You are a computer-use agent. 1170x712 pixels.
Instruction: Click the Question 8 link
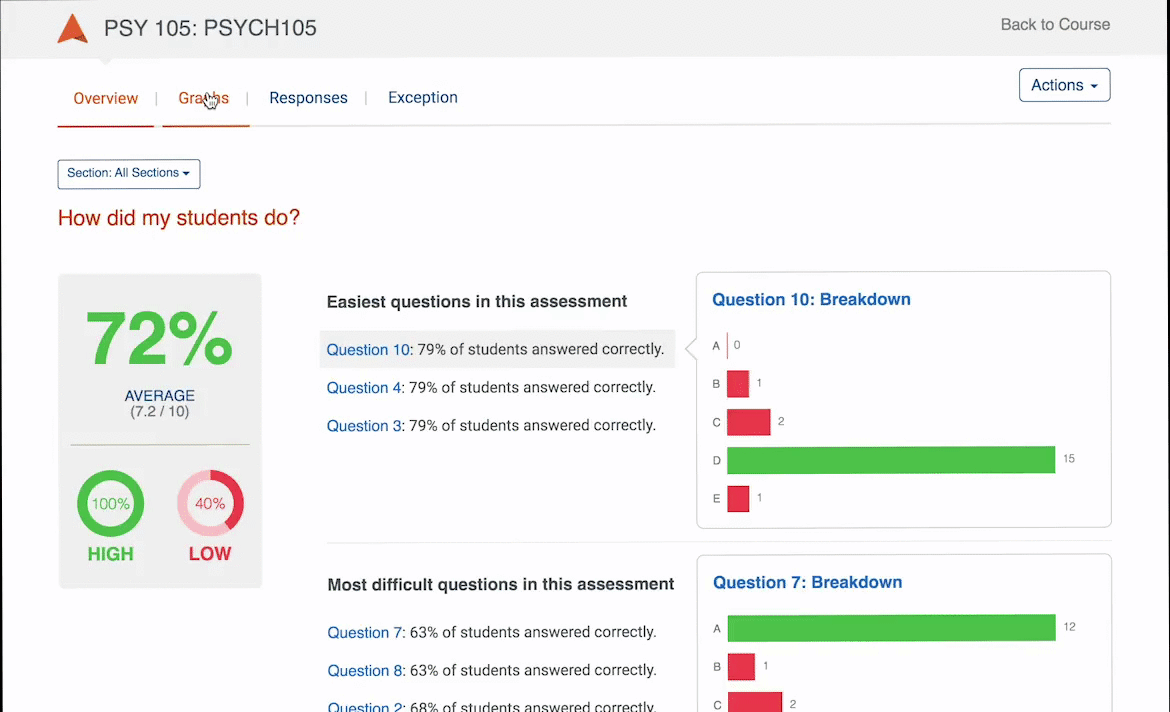tap(364, 670)
